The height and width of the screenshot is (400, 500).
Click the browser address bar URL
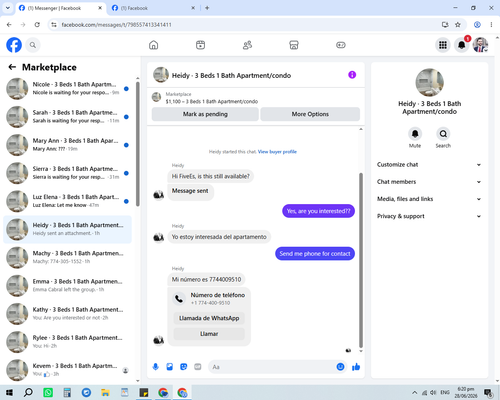tap(116, 25)
